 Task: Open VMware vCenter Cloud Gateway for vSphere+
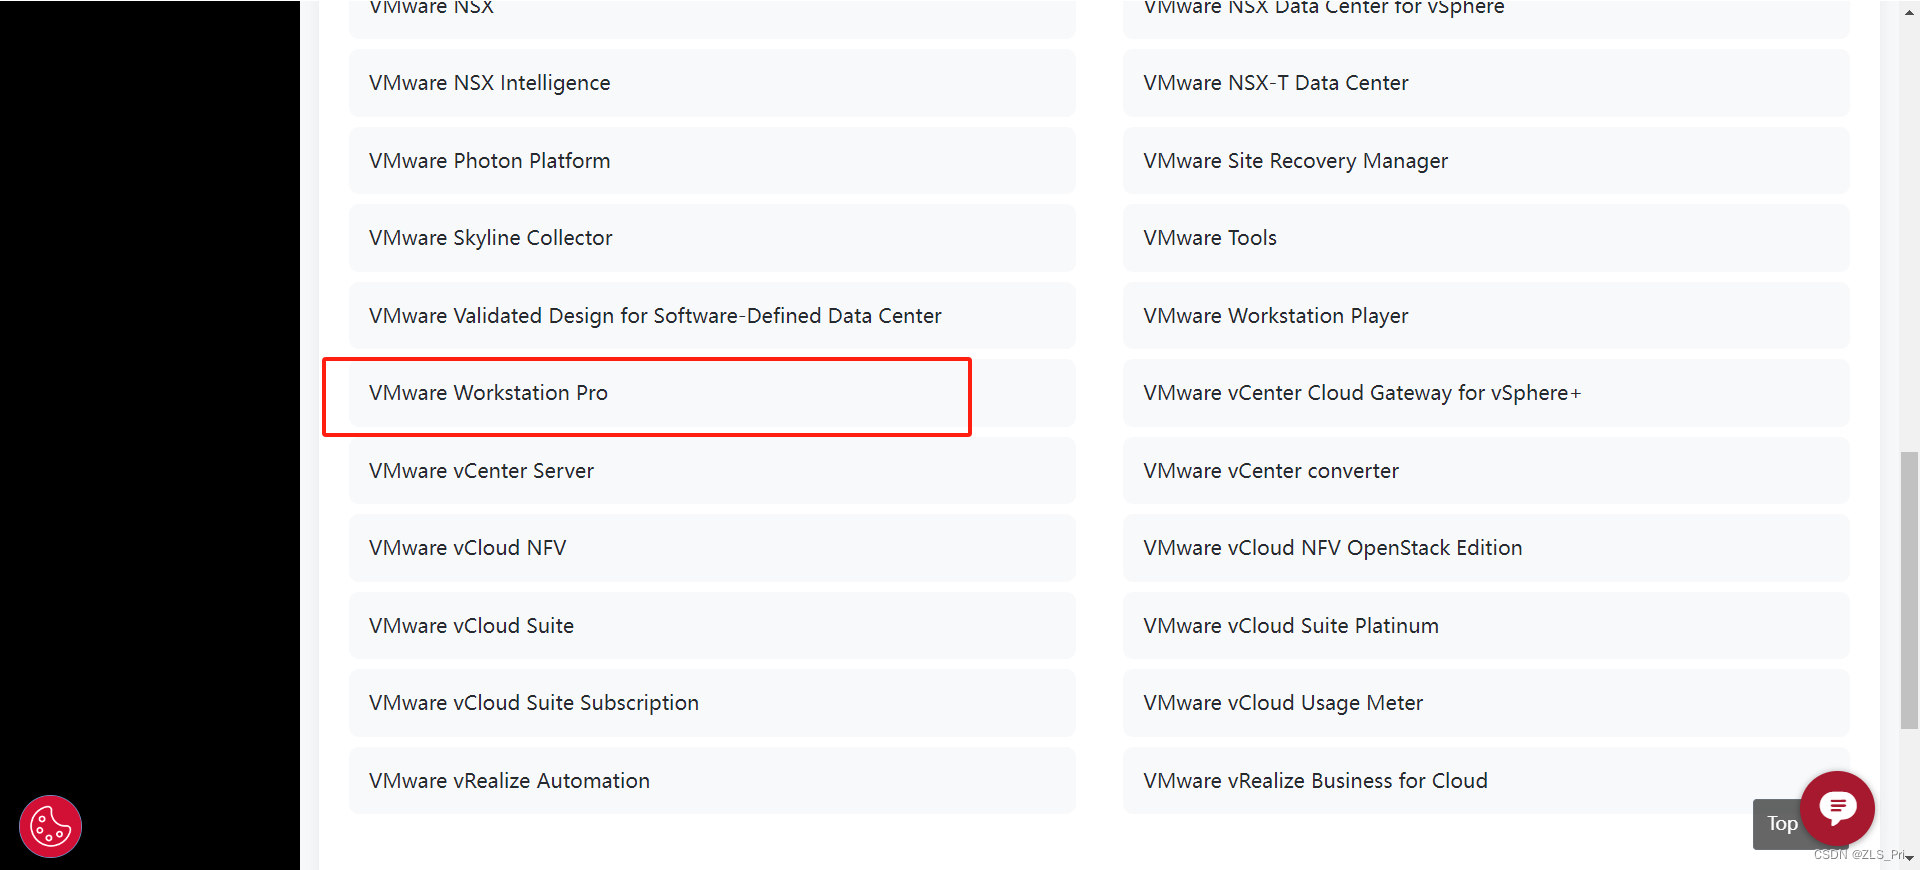1486,393
